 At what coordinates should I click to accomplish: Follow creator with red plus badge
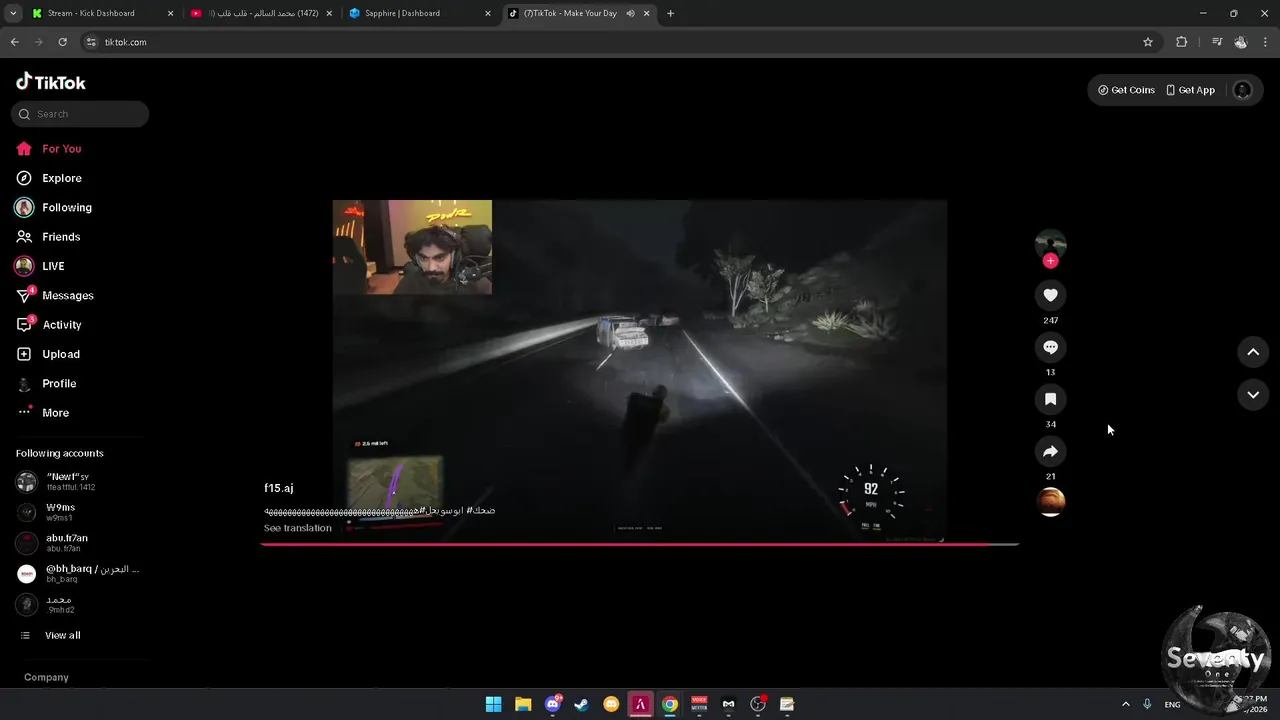click(x=1050, y=261)
